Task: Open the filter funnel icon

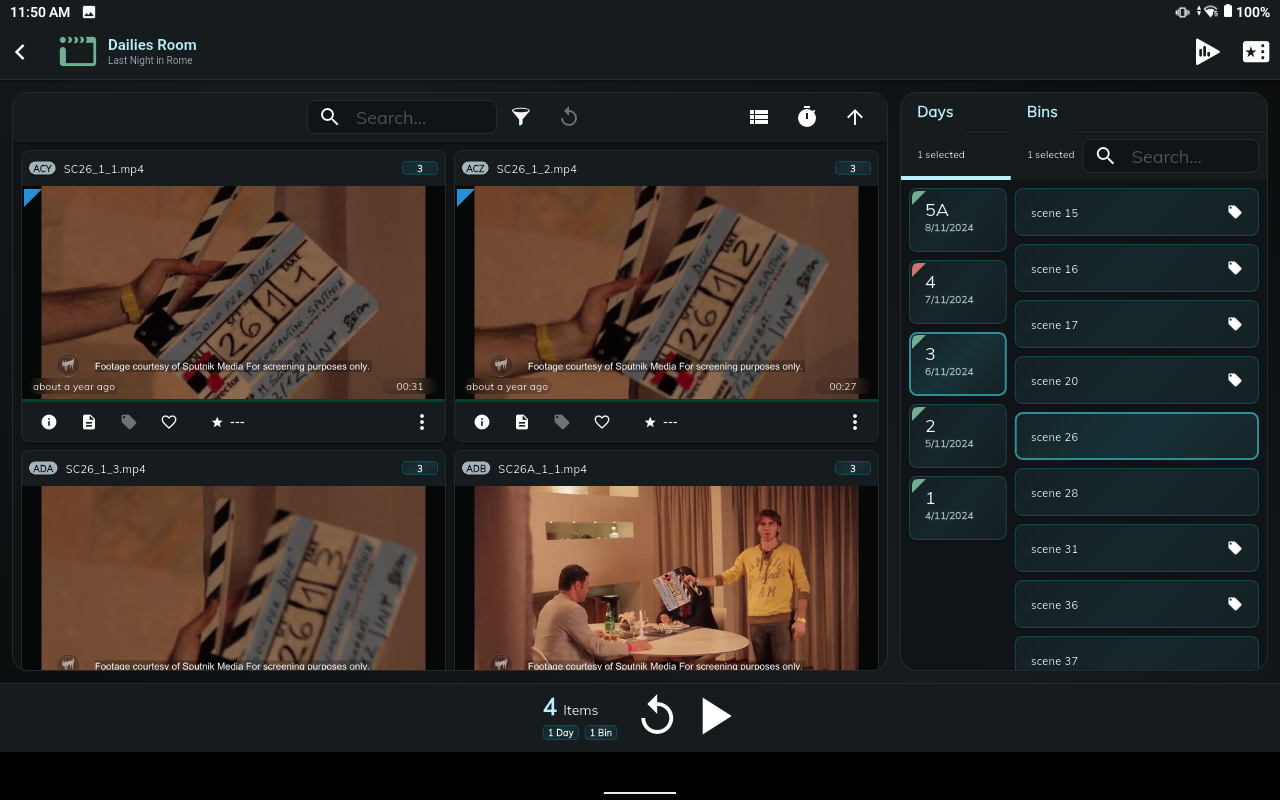Action: pos(520,117)
